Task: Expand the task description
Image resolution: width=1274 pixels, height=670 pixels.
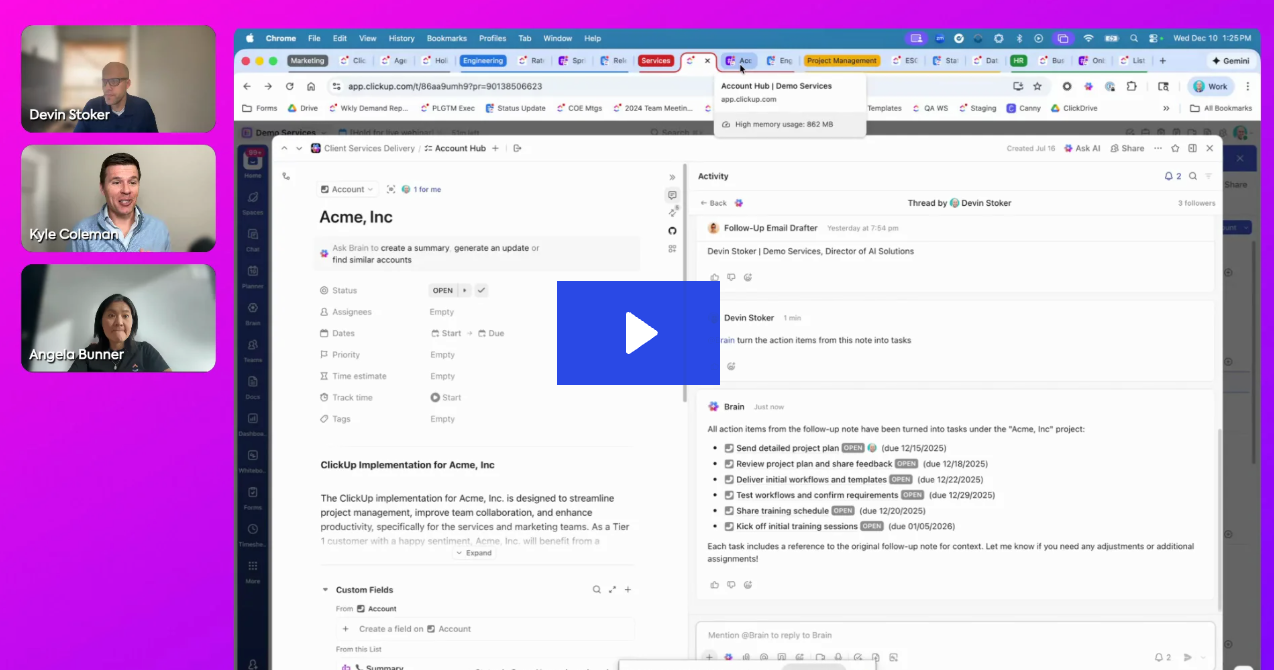Action: 474,553
